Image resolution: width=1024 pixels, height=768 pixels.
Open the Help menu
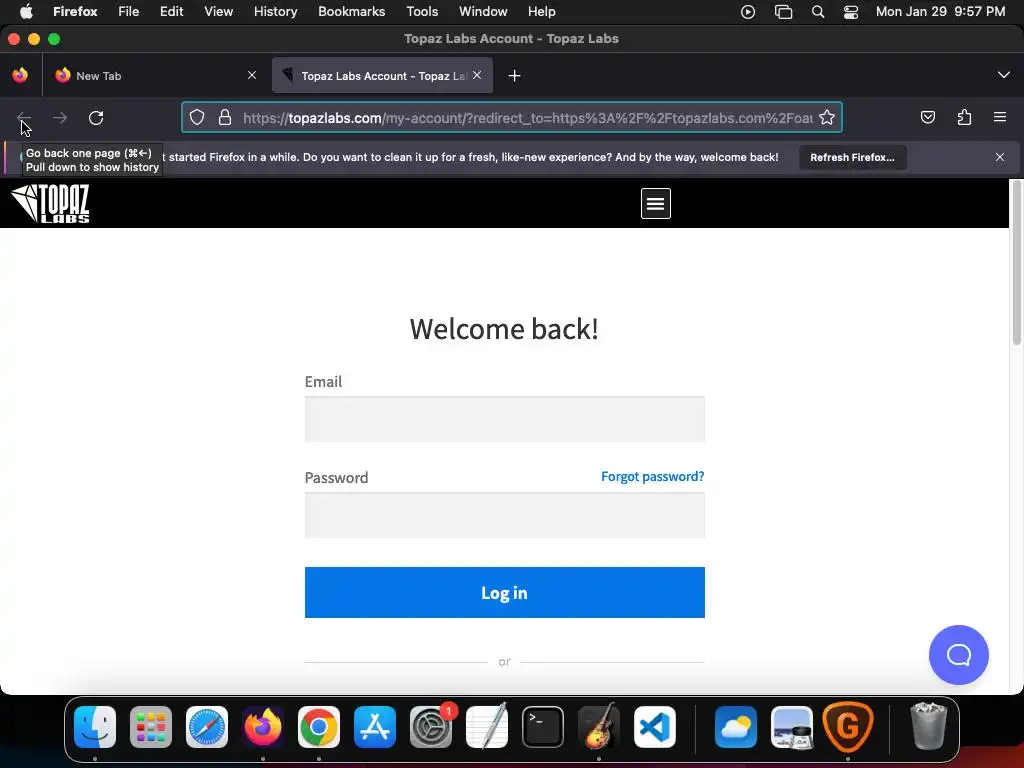pyautogui.click(x=541, y=12)
